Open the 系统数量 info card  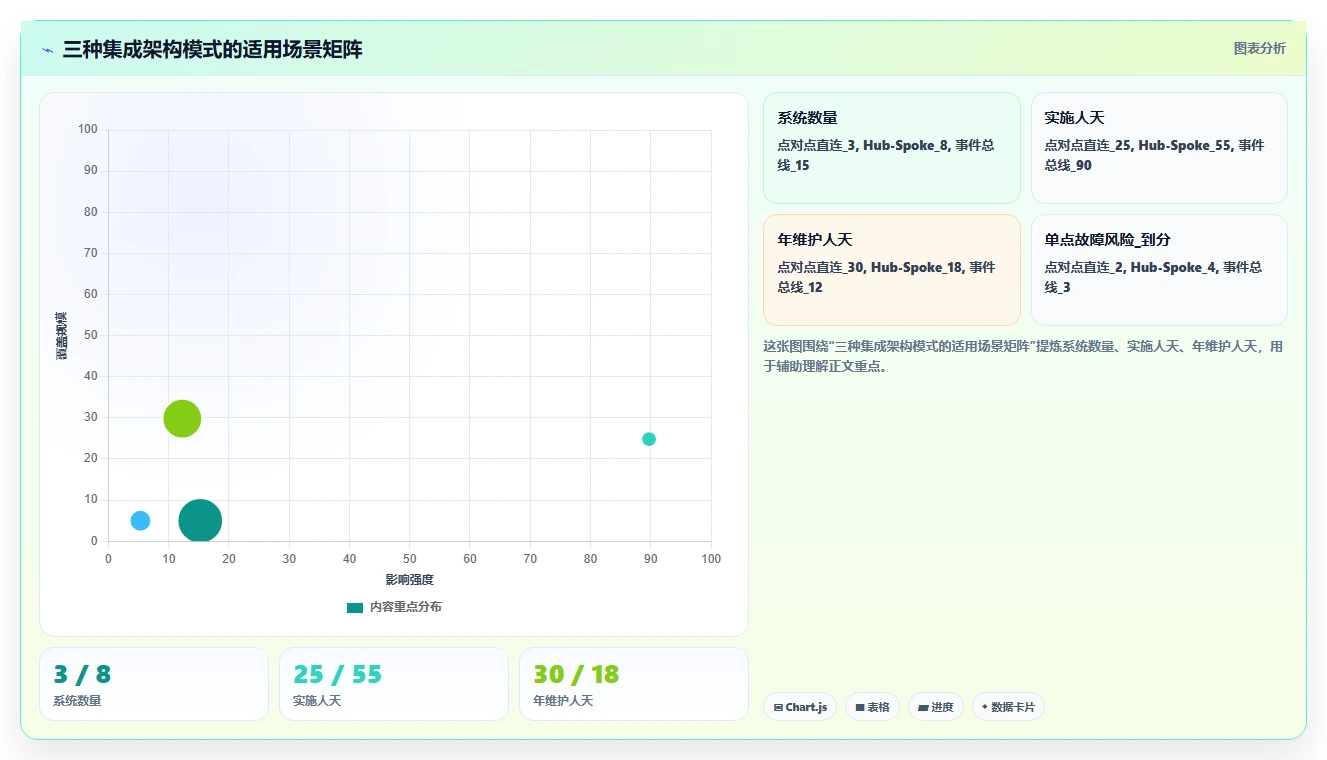coord(892,148)
